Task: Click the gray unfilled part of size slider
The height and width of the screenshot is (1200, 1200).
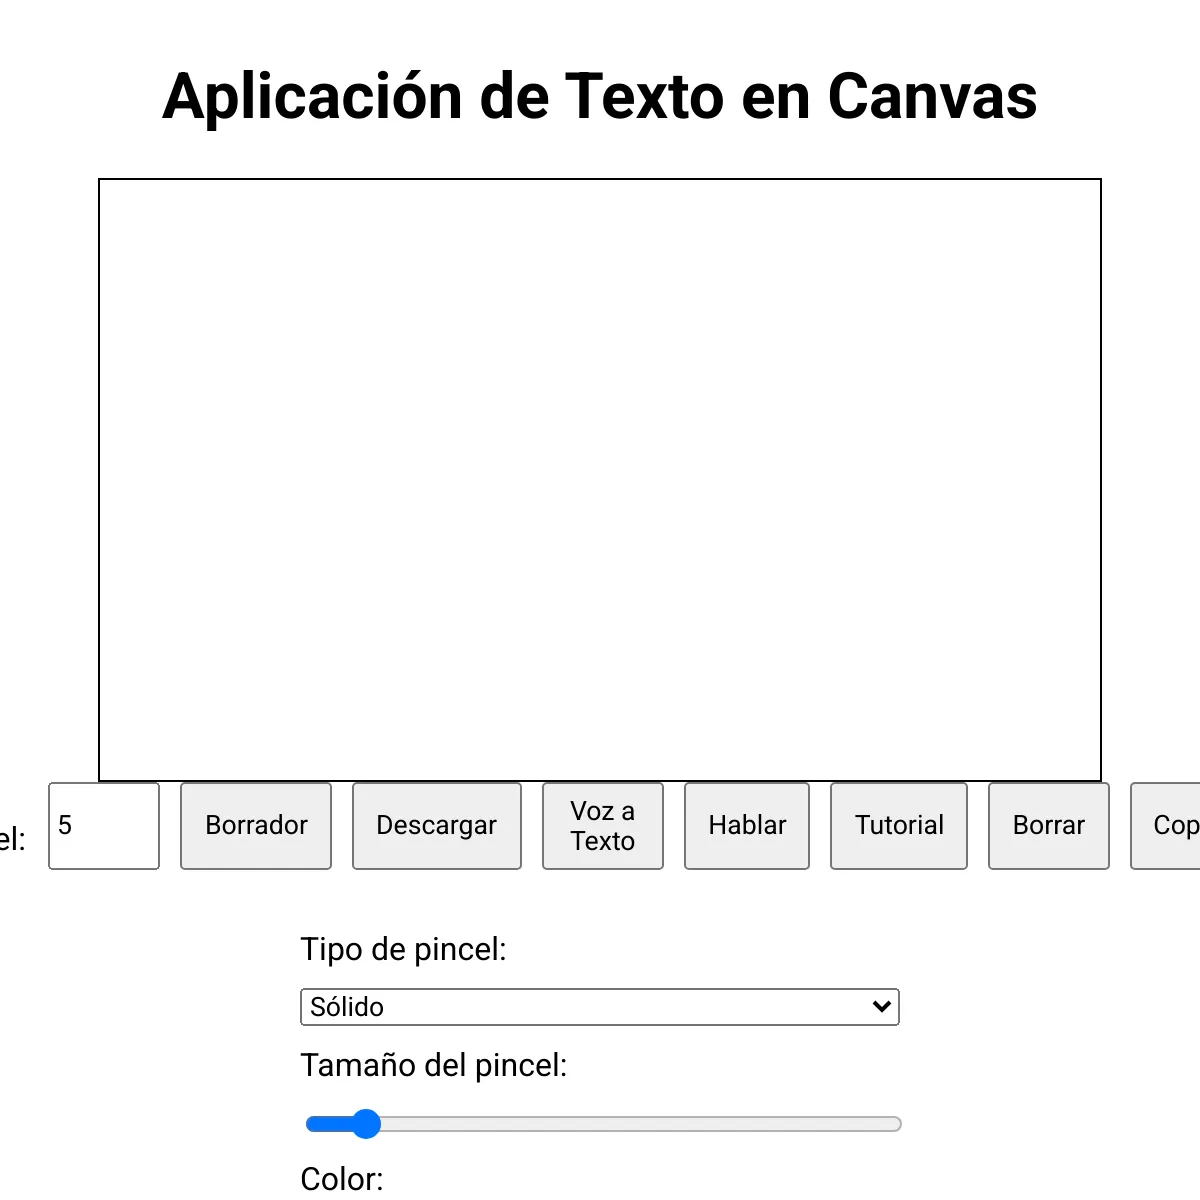Action: (x=640, y=1124)
